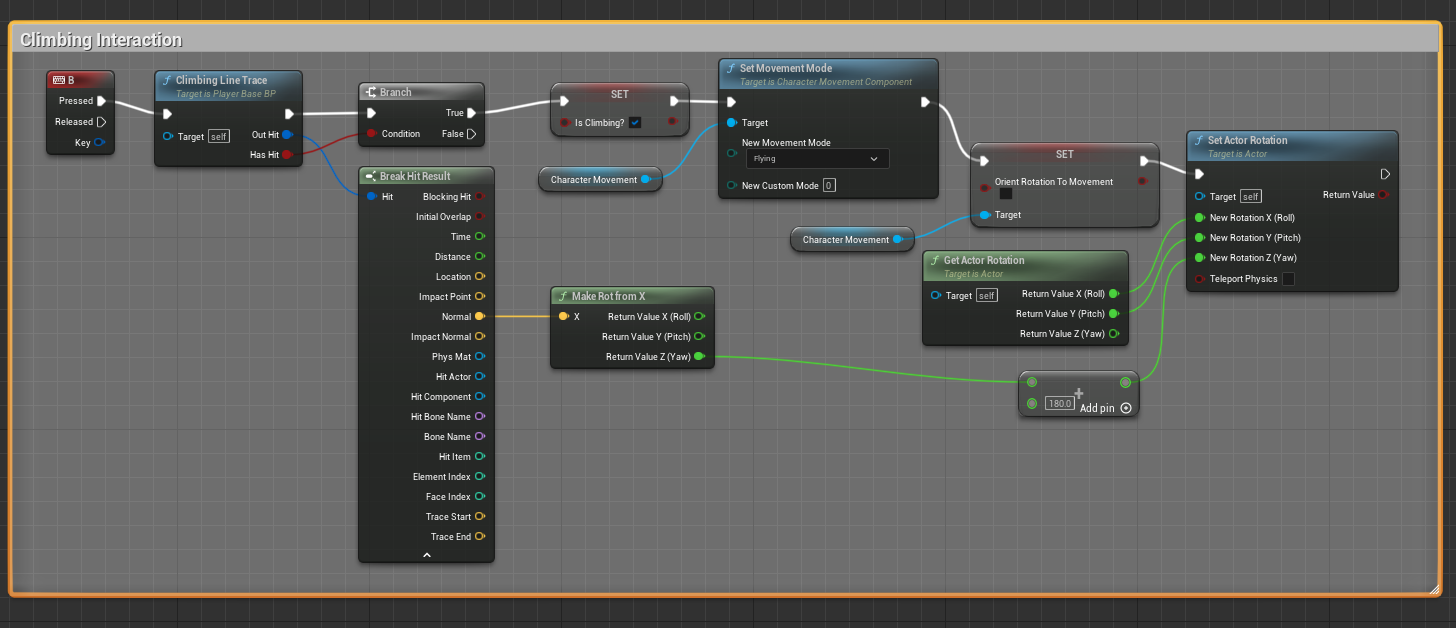The image size is (1456, 628).
Task: Click the self Target field on Get Actor Rotation
Action: click(x=986, y=296)
